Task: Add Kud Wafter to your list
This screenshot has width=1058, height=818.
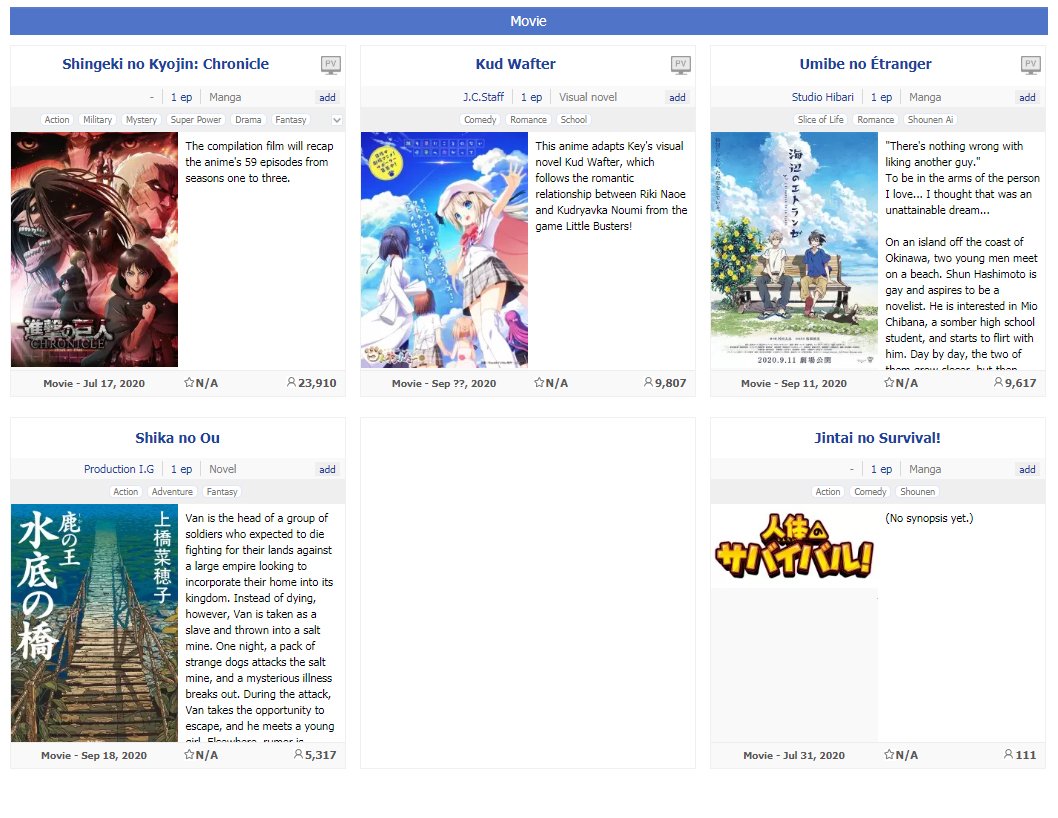Action: point(677,97)
